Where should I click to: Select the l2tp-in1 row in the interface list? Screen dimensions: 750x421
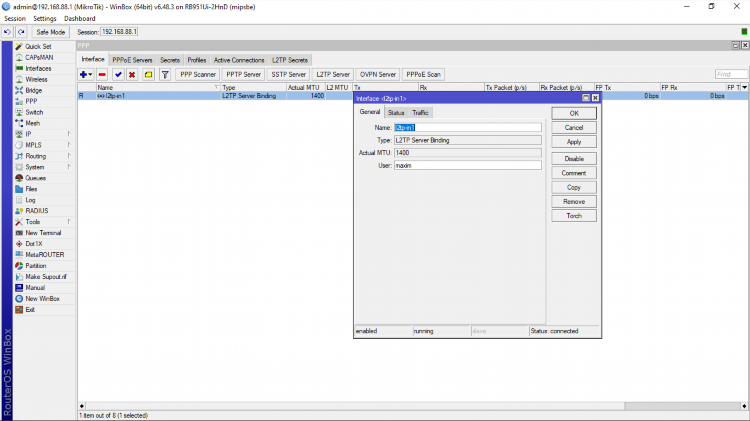click(x=215, y=96)
